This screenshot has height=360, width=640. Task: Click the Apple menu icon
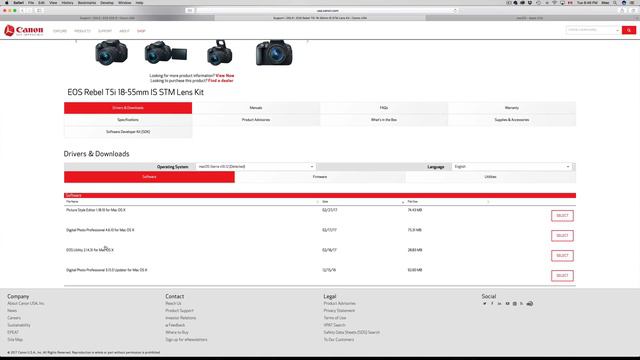tap(7, 2)
